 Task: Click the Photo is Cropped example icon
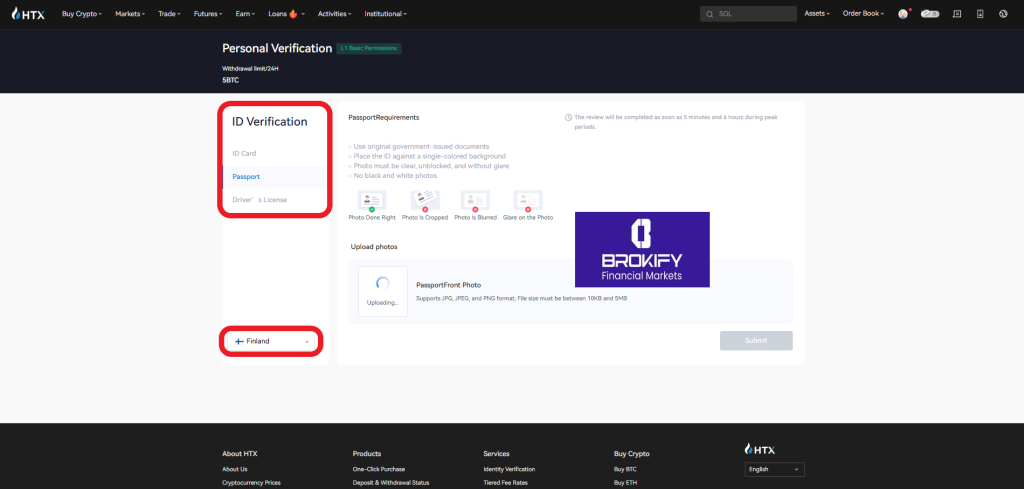click(x=427, y=200)
